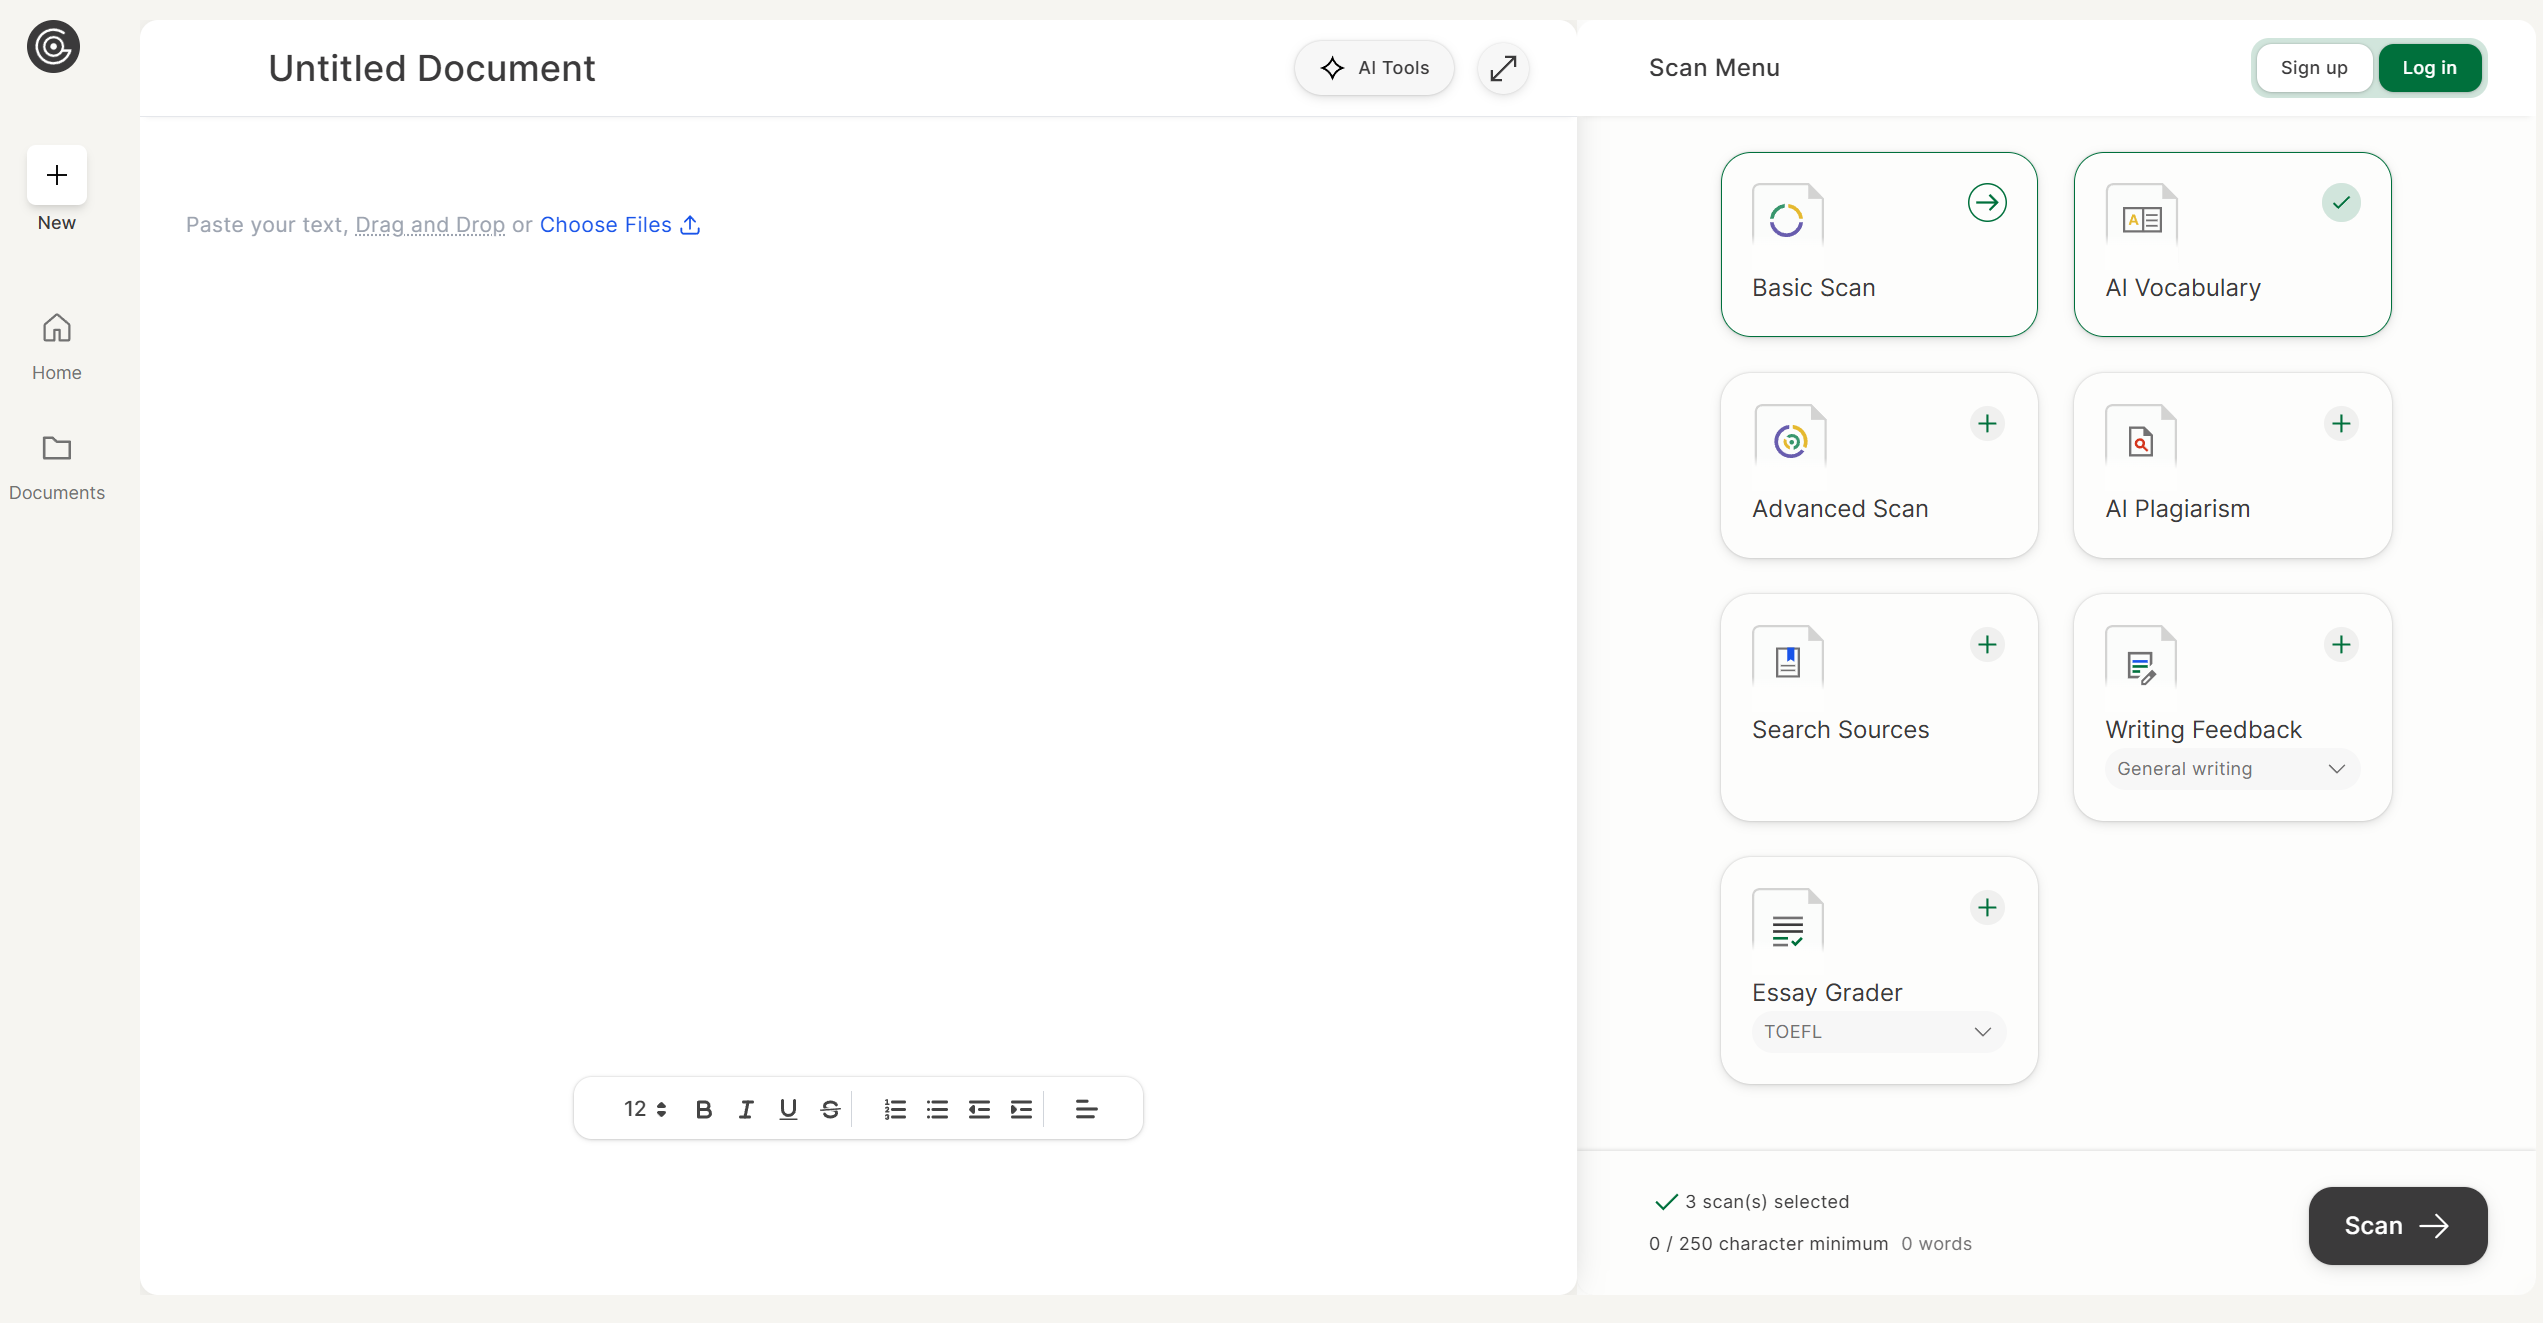Apply strikethrough formatting
The image size is (2543, 1323).
coord(830,1109)
